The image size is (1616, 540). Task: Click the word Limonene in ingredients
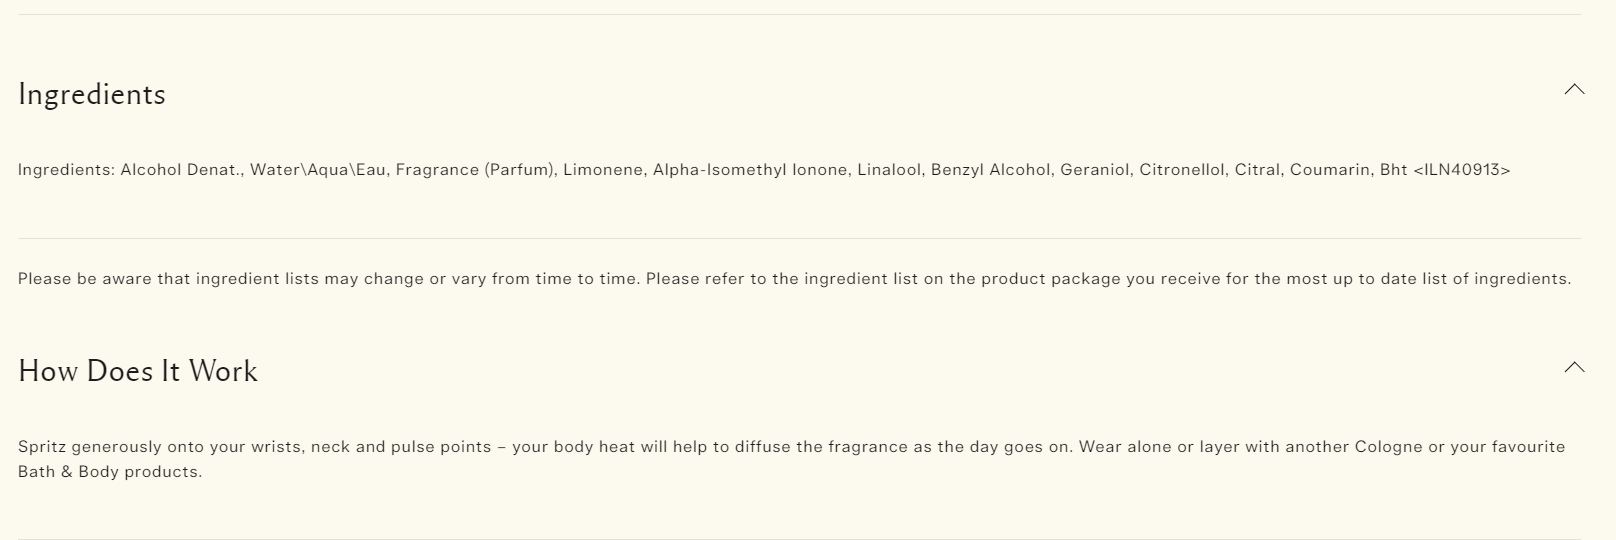click(603, 170)
